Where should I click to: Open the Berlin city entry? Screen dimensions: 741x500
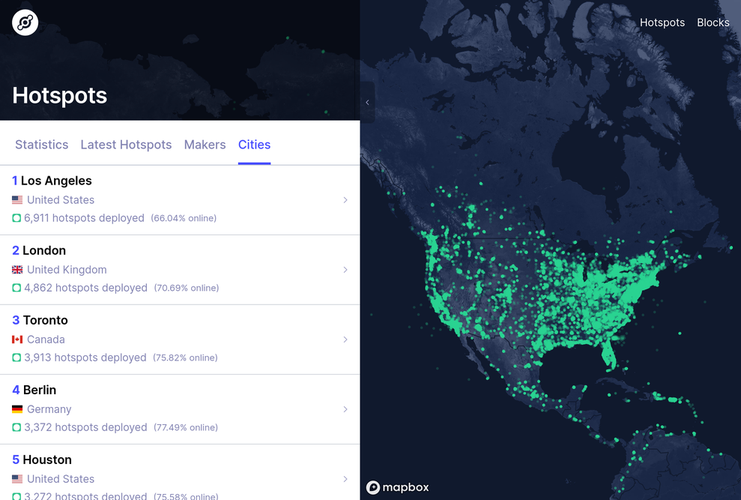[39, 390]
